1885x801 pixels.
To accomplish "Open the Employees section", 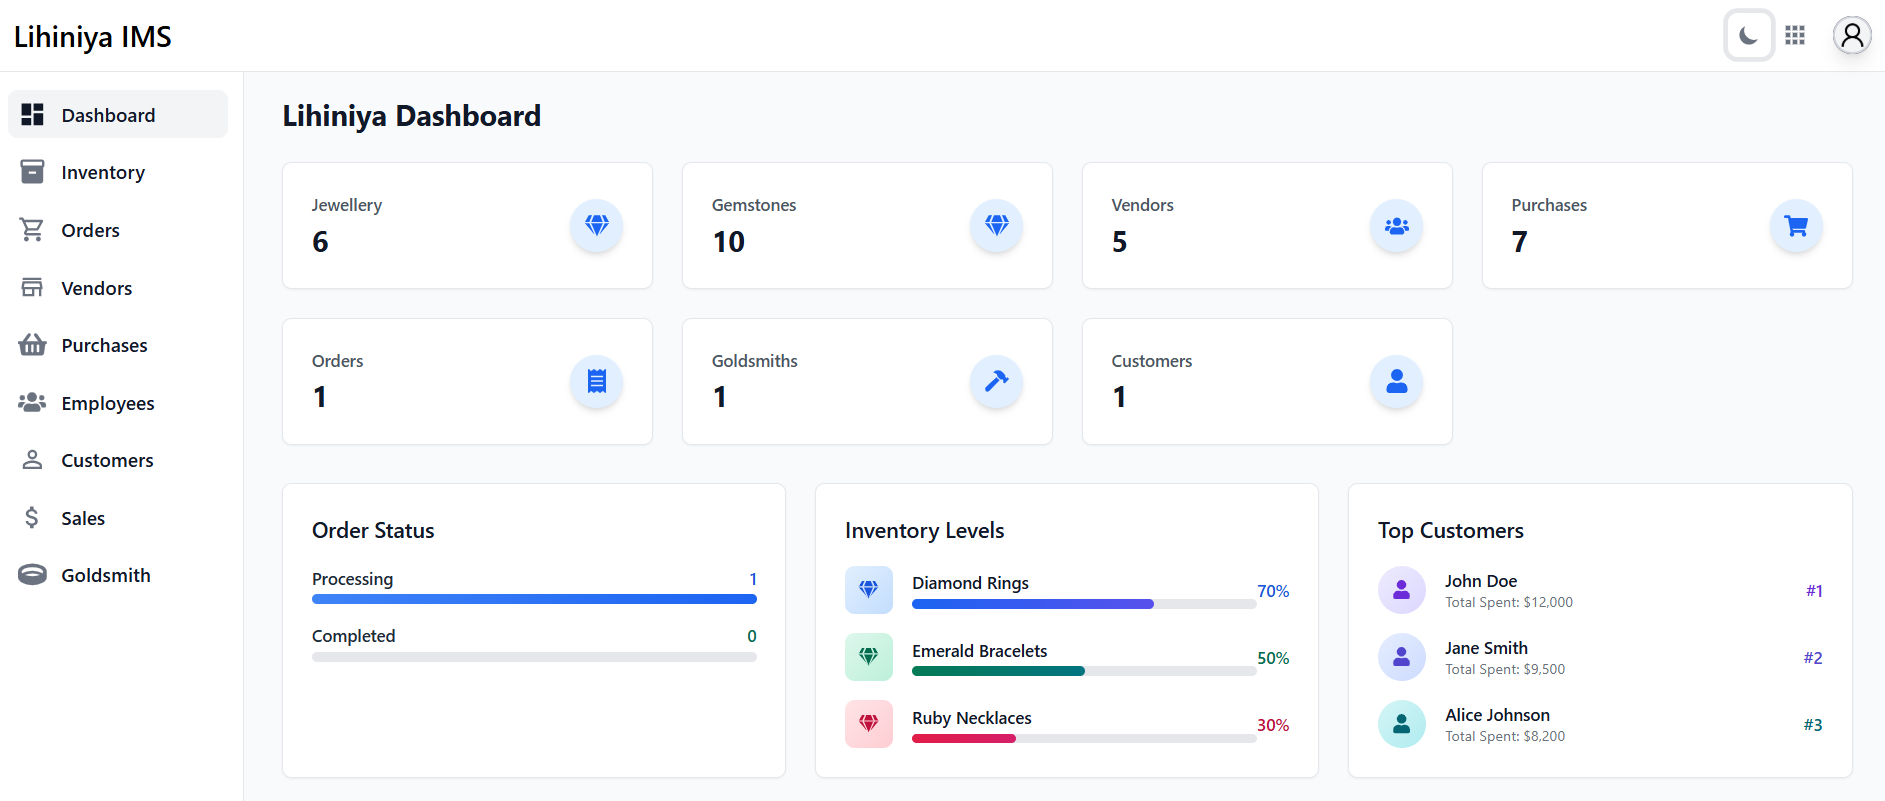I will [118, 403].
